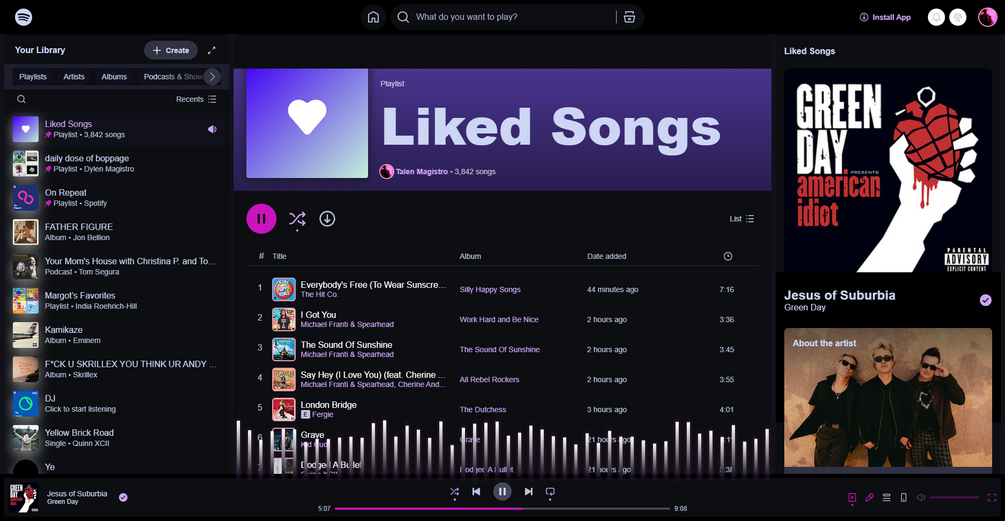Open FATHER FIGURE album by Jon Bellion
This screenshot has width=1005, height=521.
pyautogui.click(x=117, y=232)
